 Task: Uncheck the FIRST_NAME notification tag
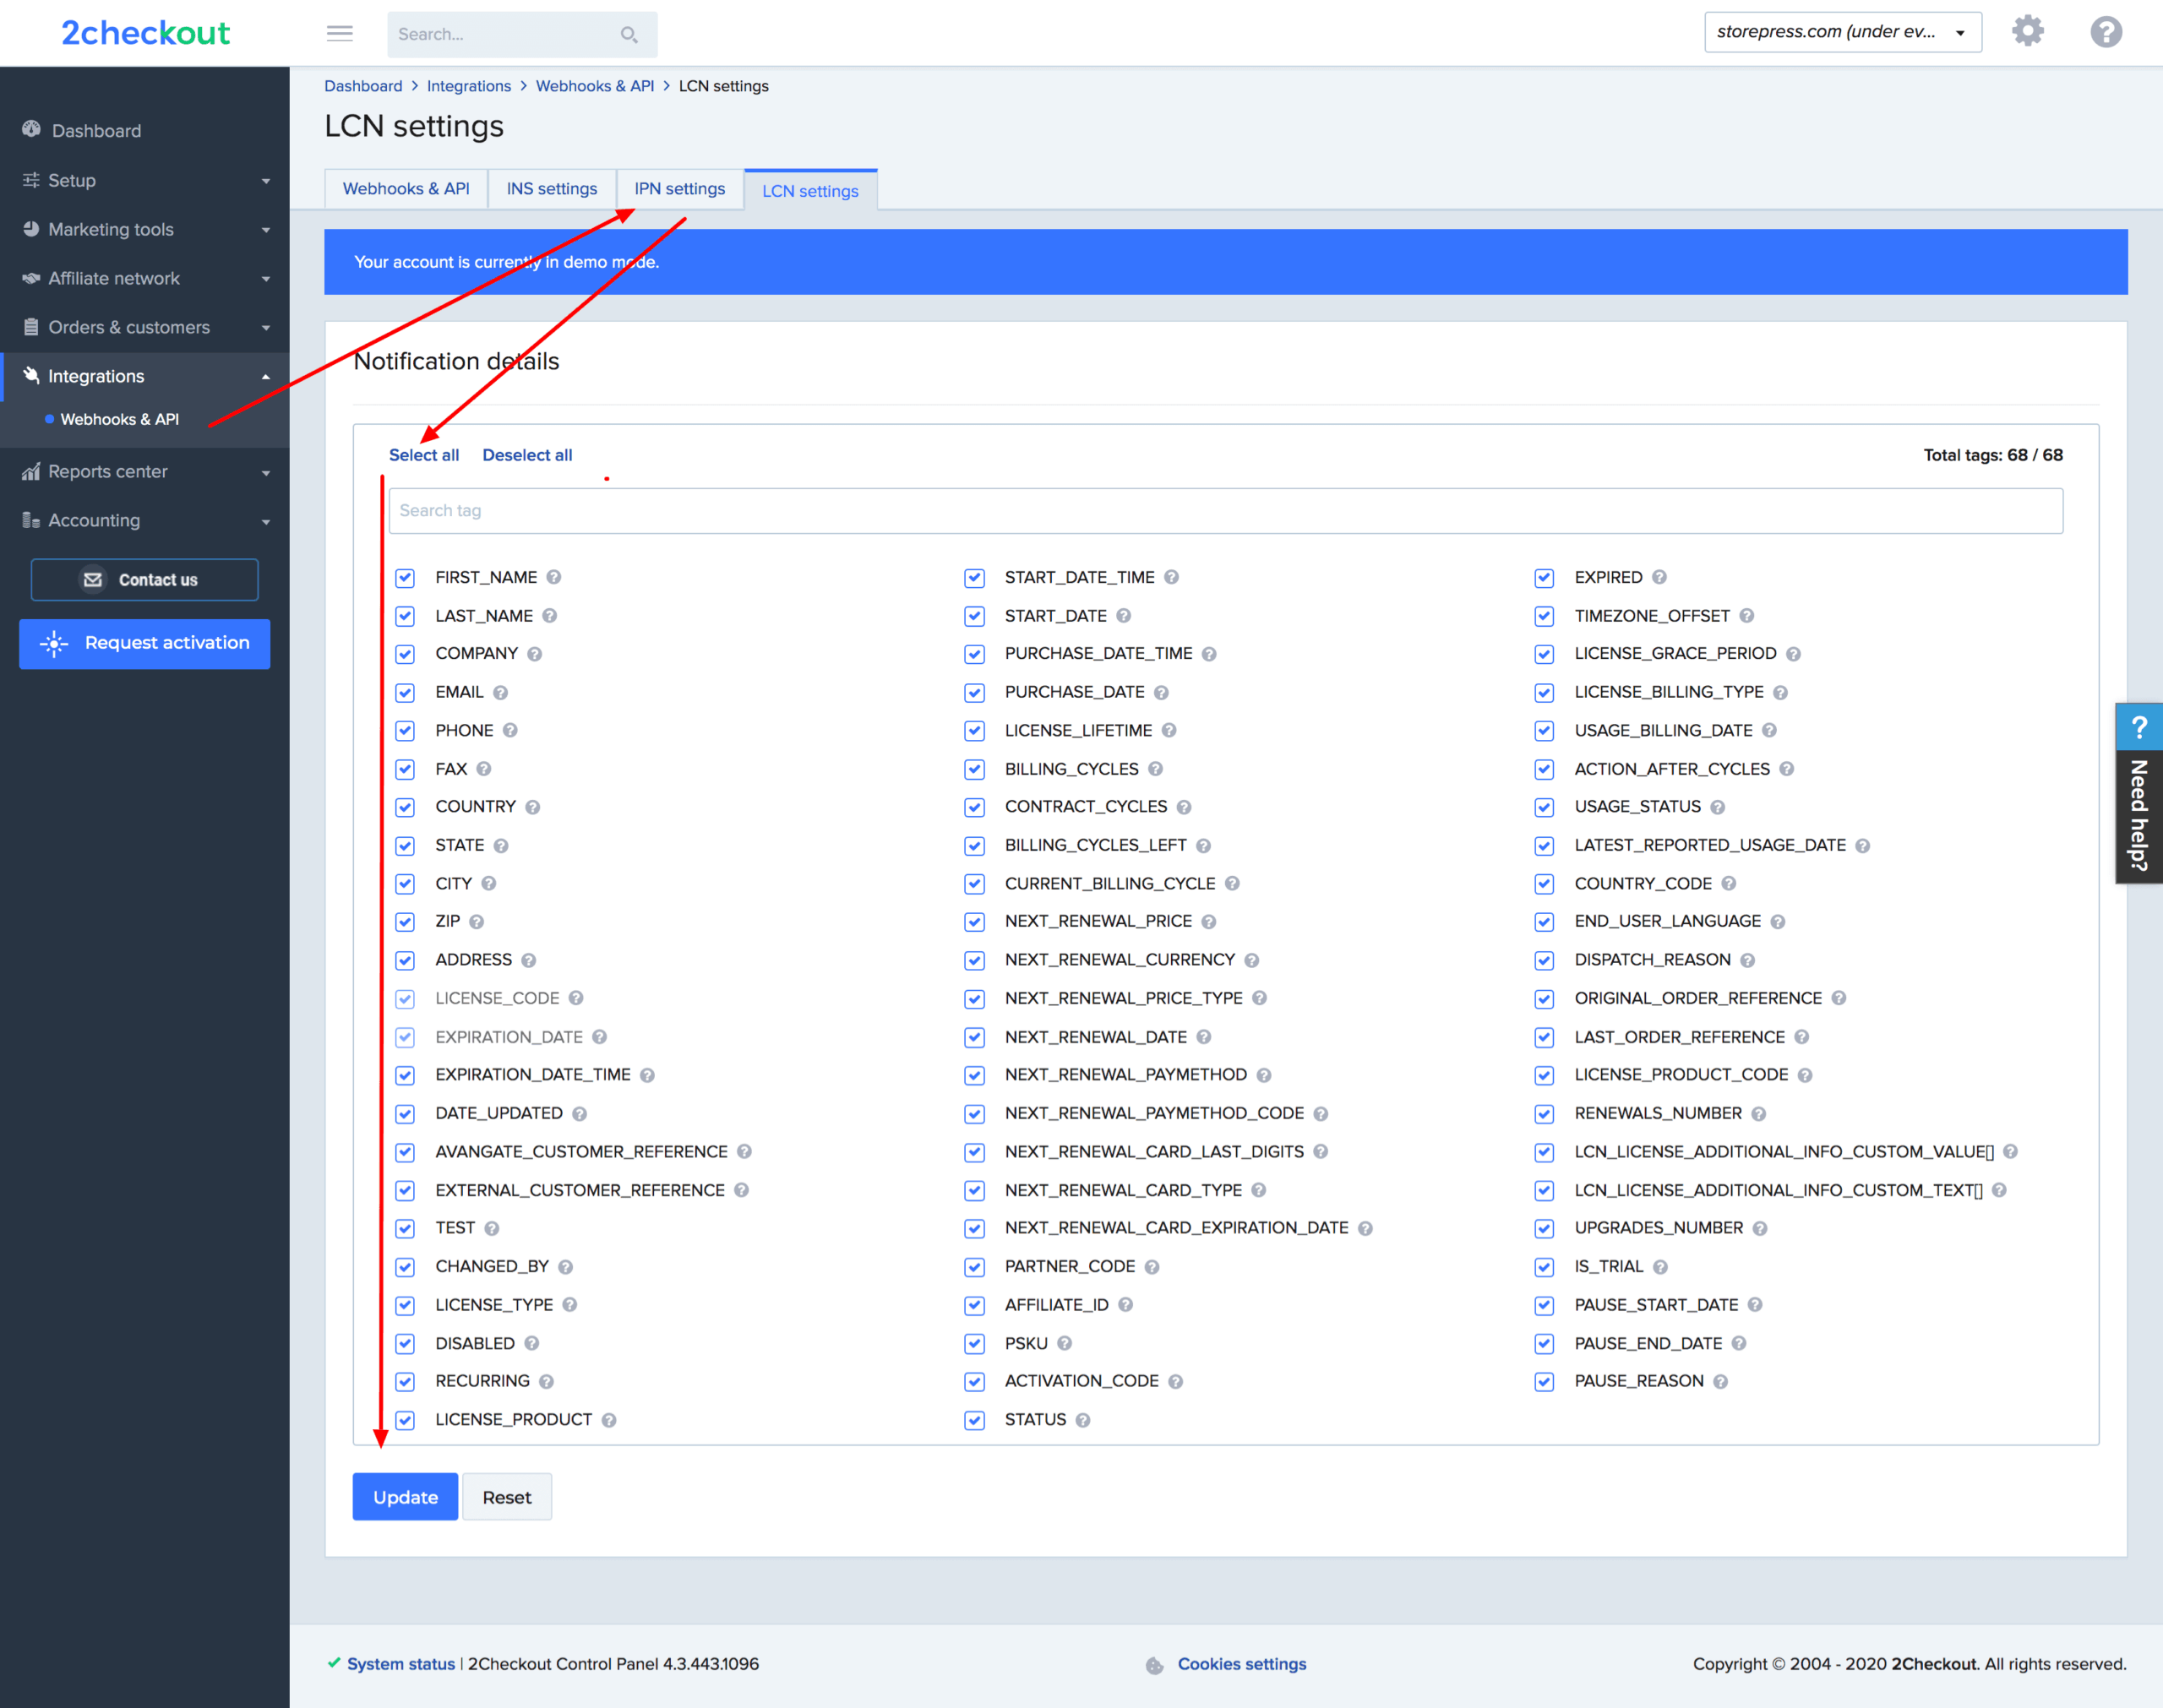(x=405, y=577)
